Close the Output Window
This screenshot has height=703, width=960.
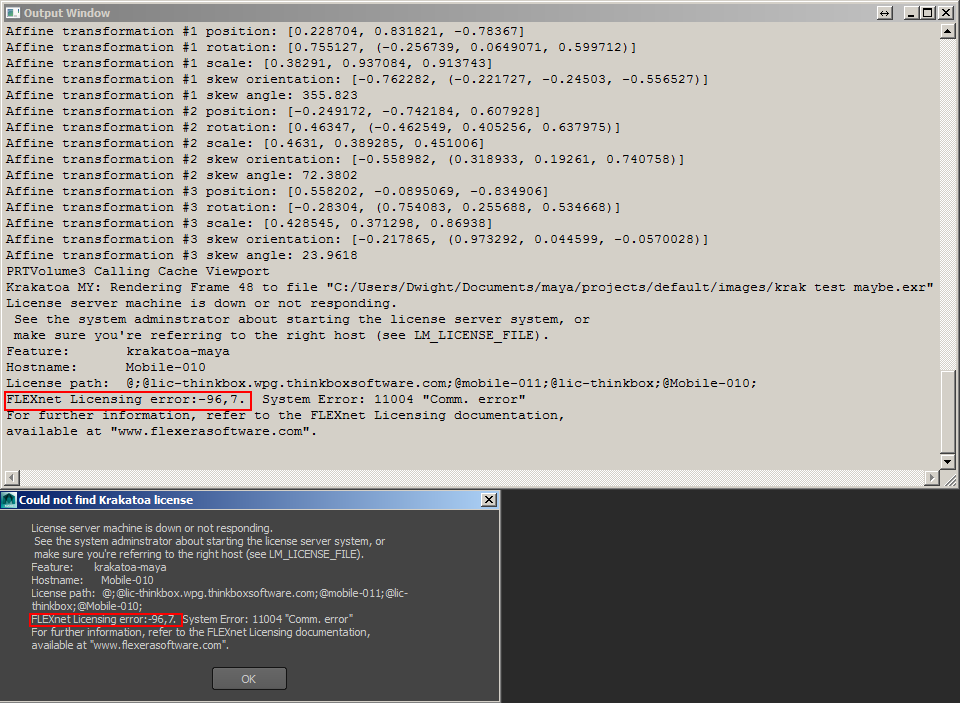point(945,13)
